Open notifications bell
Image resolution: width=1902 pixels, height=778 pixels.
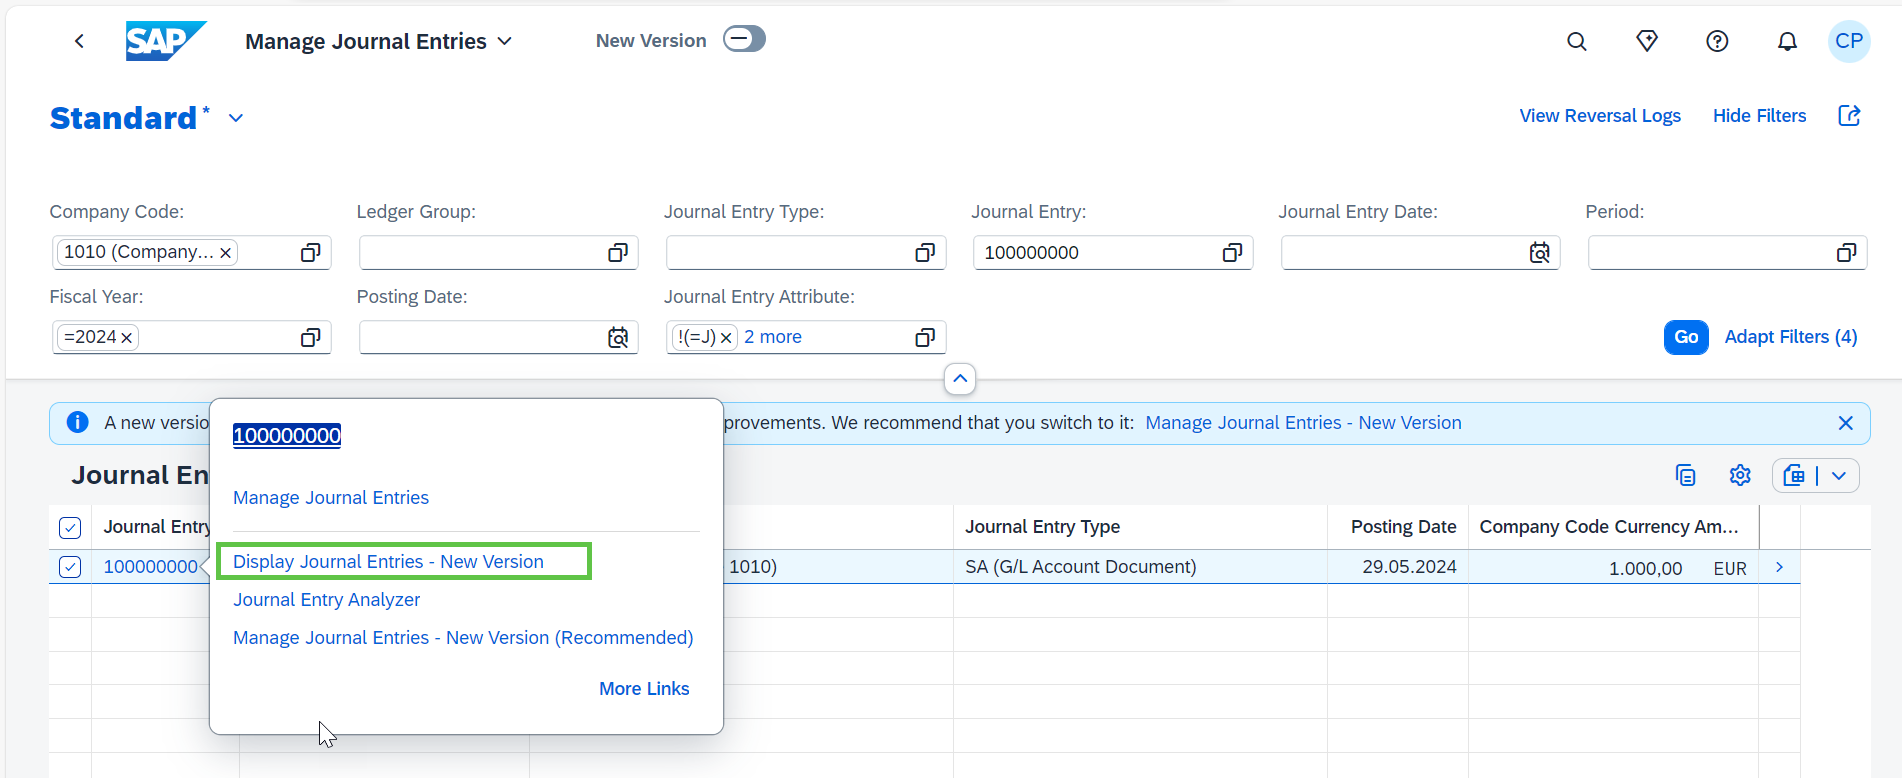[x=1787, y=41]
